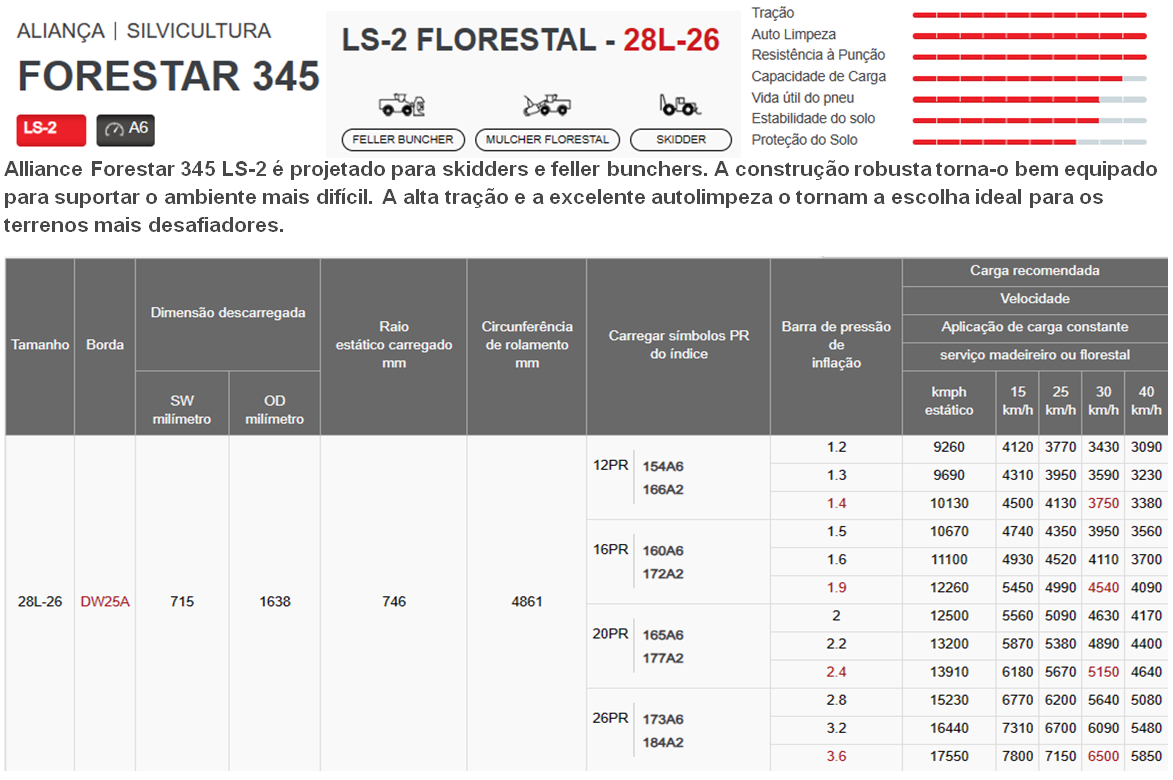
Task: Click the 166A2 load index
Action: tap(663, 490)
